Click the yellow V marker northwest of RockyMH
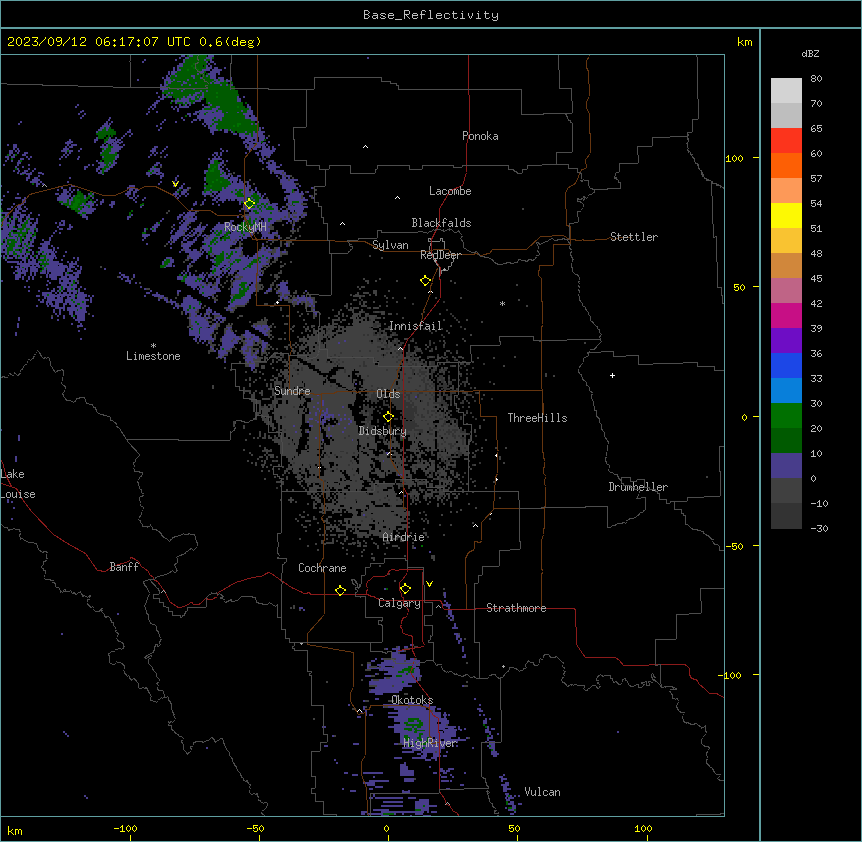 click(175, 184)
